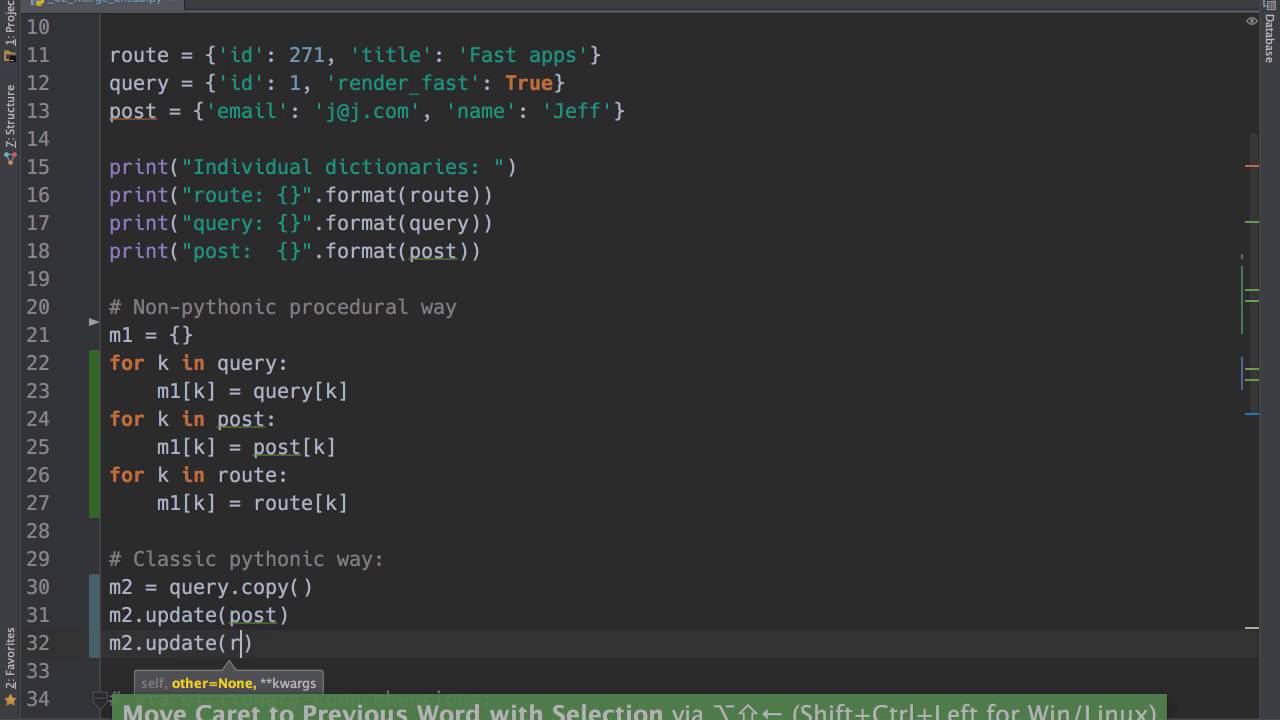This screenshot has height=720, width=1280.
Task: Click line number 14 in the gutter
Action: click(38, 139)
